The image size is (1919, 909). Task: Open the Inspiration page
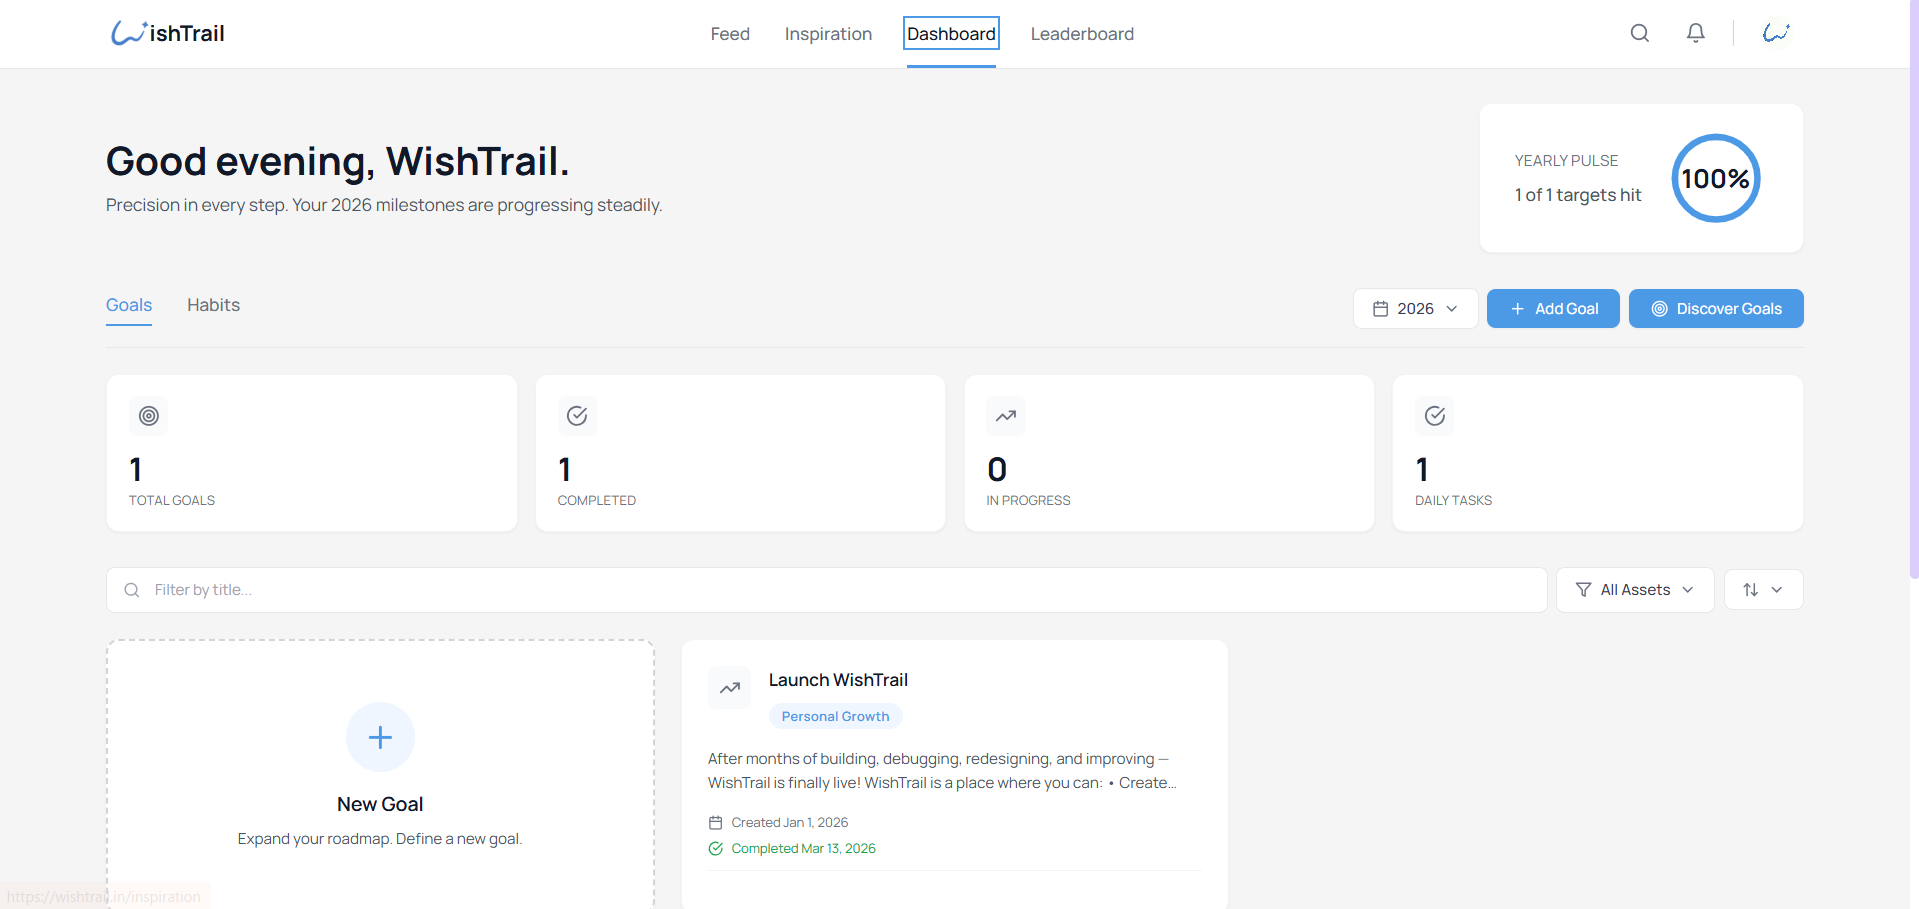[x=827, y=33]
